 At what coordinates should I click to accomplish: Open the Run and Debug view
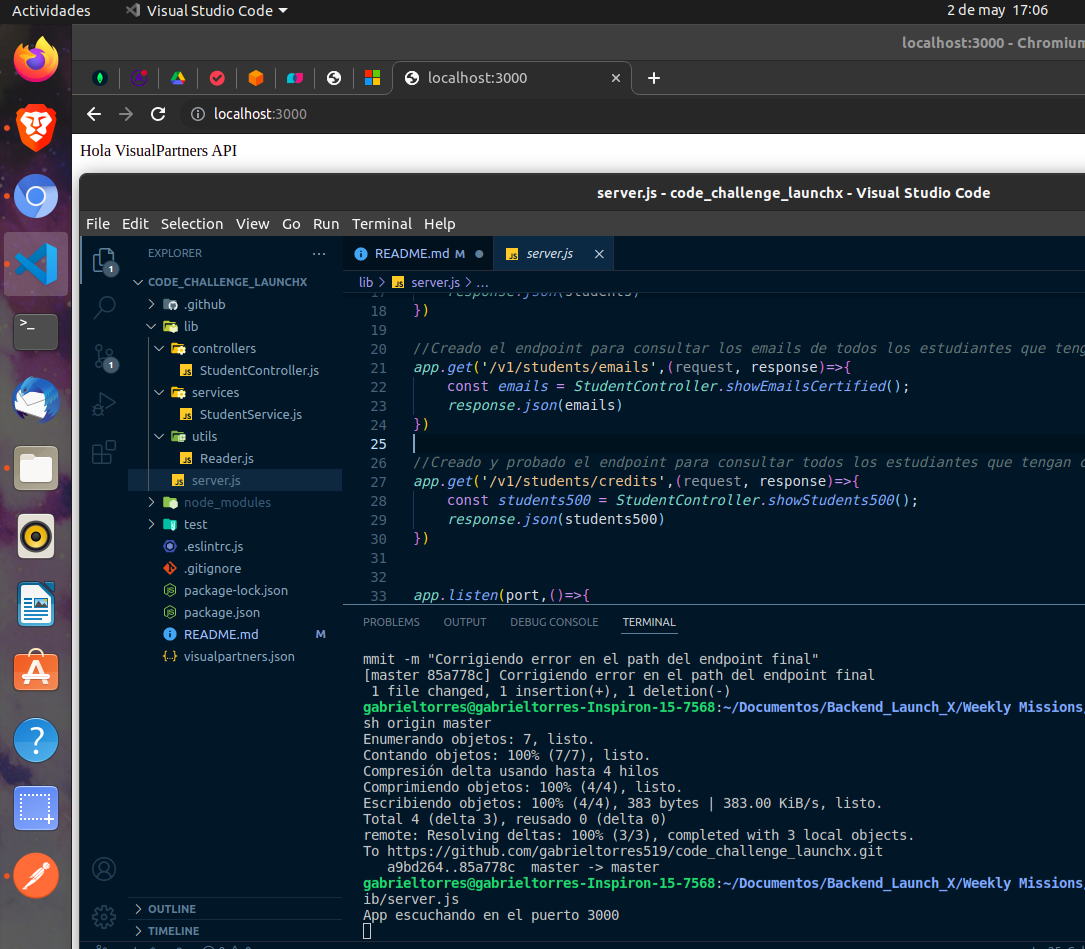point(103,404)
